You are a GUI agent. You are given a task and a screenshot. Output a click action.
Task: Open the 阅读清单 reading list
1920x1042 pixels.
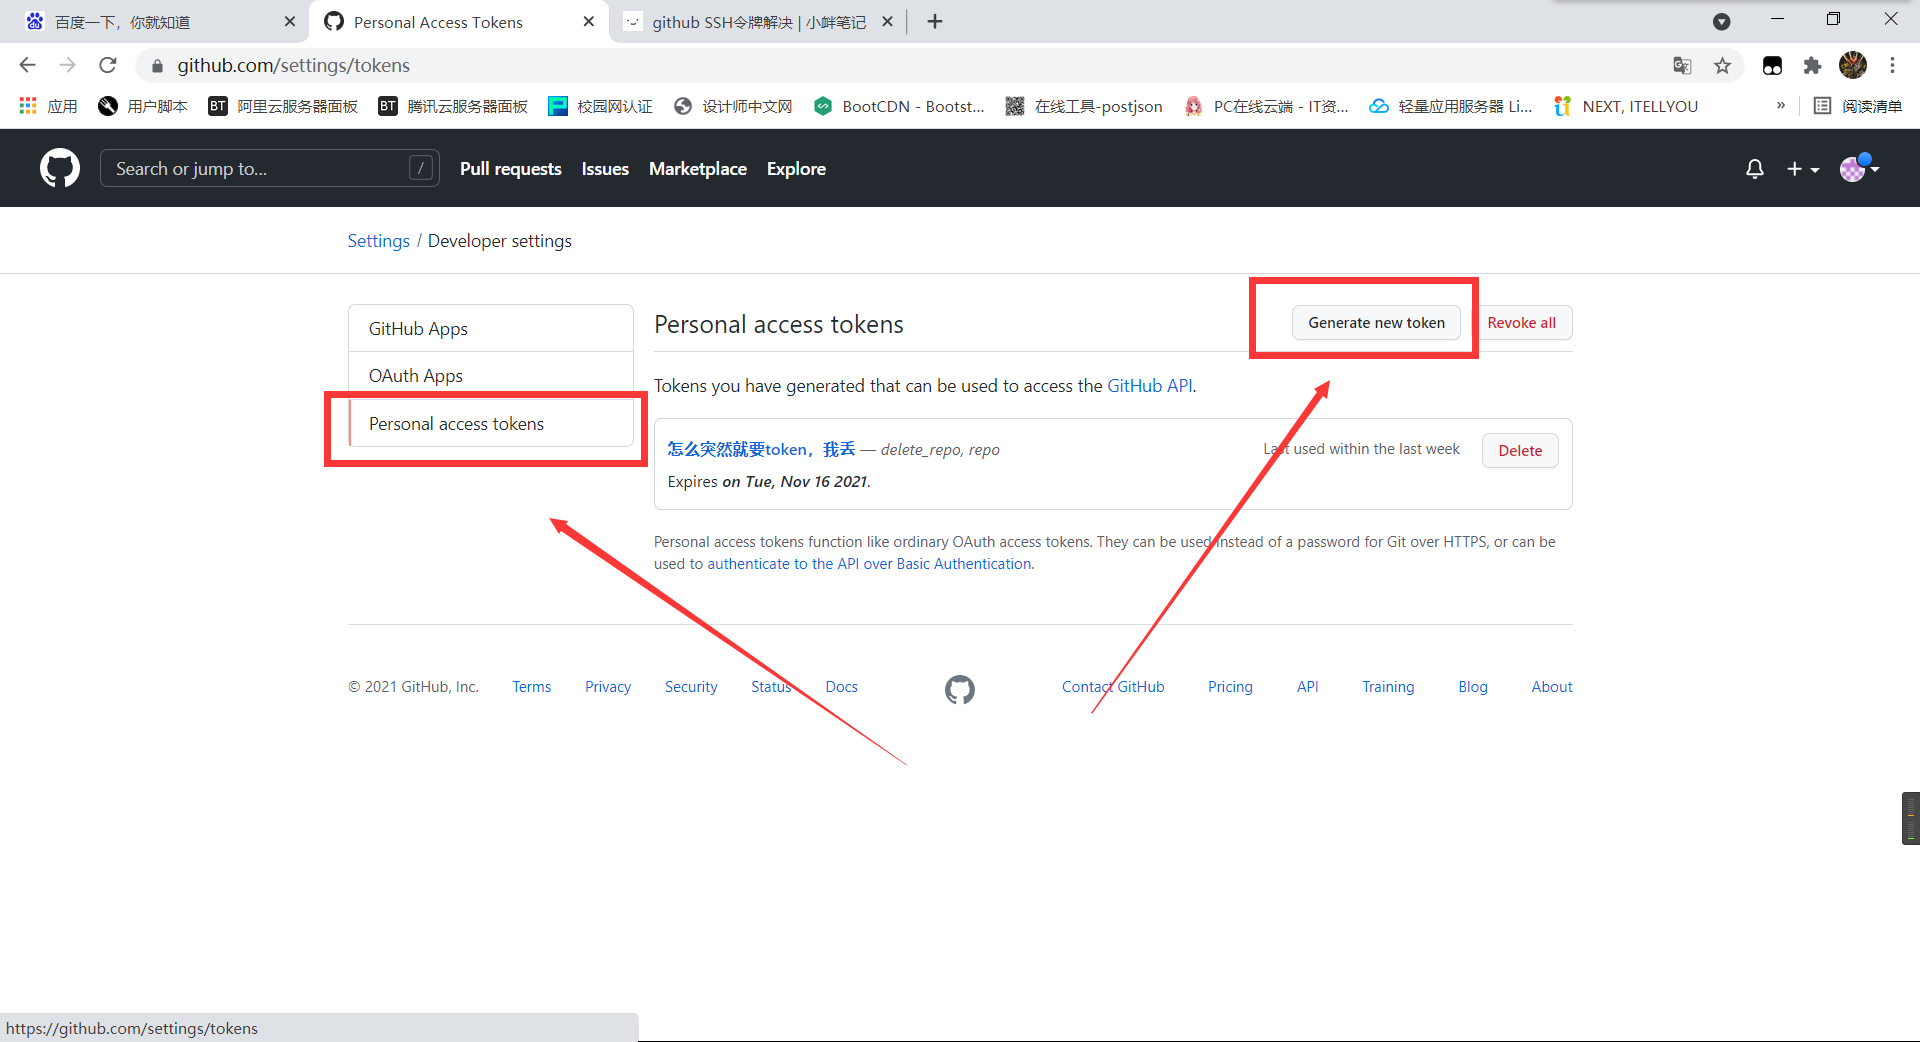point(1858,106)
